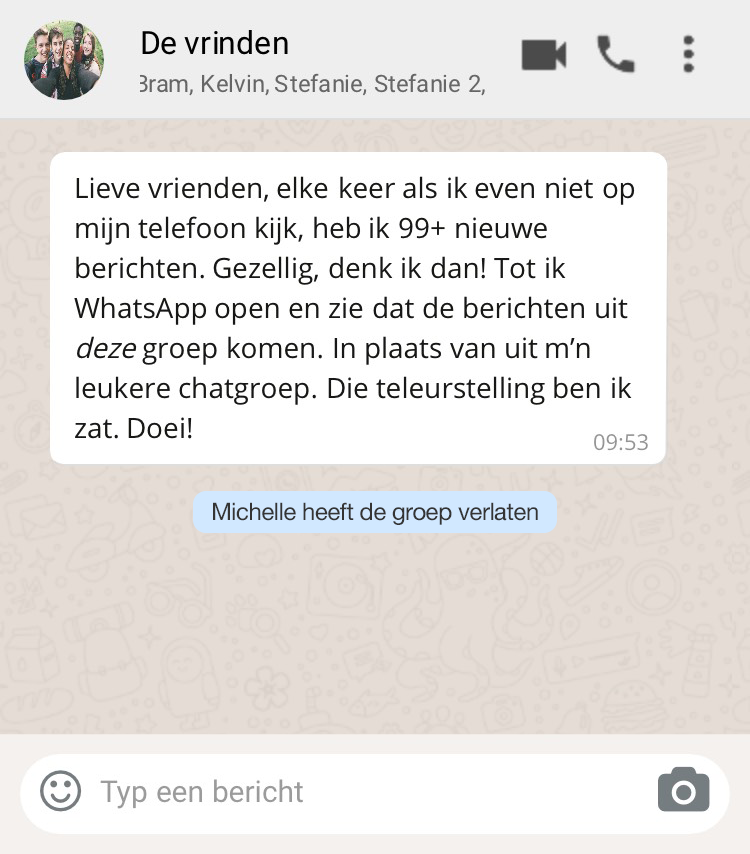750x854 pixels.
Task: Click the group members subtitle line
Action: (x=312, y=84)
